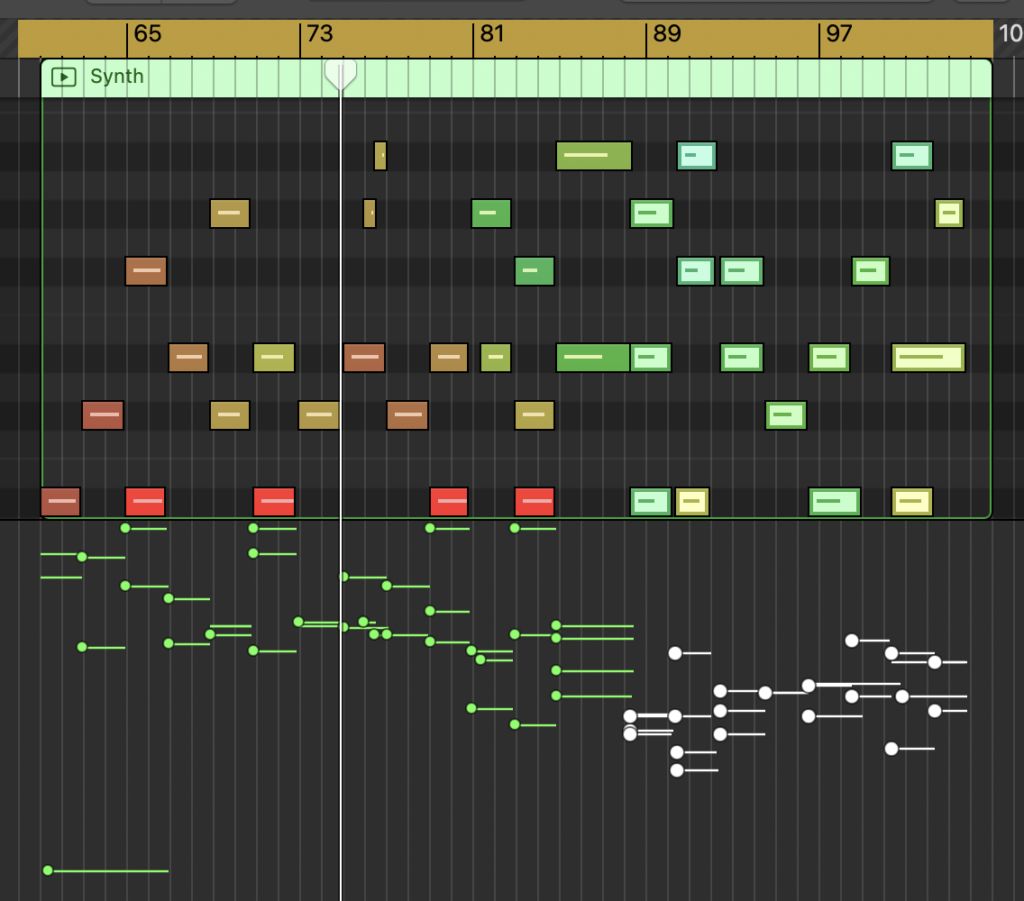The image size is (1024, 901).
Task: Click bar number 97 in the ruler
Action: click(838, 33)
